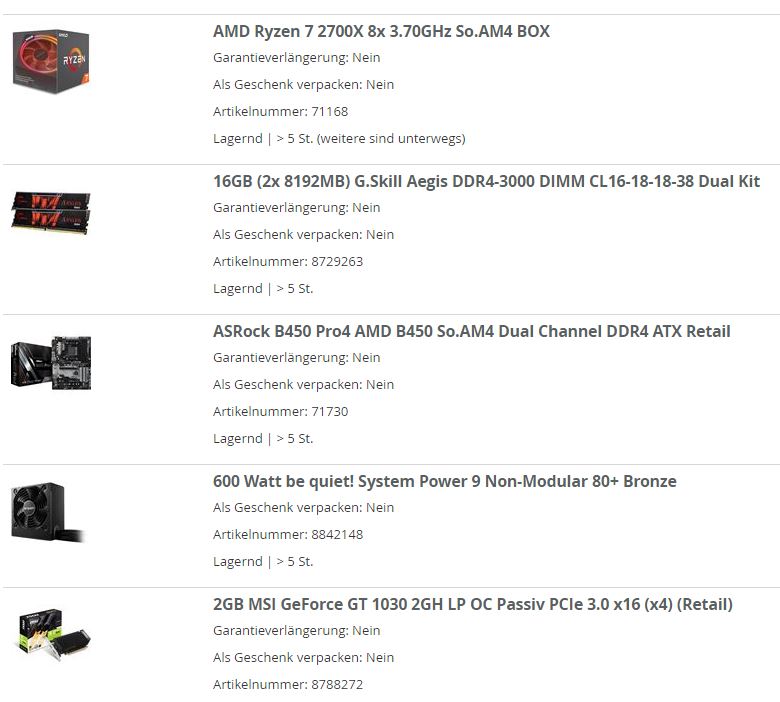Click Ryzen stock status 'weitere sind unterwegs'
This screenshot has height=702, width=780.
point(391,138)
